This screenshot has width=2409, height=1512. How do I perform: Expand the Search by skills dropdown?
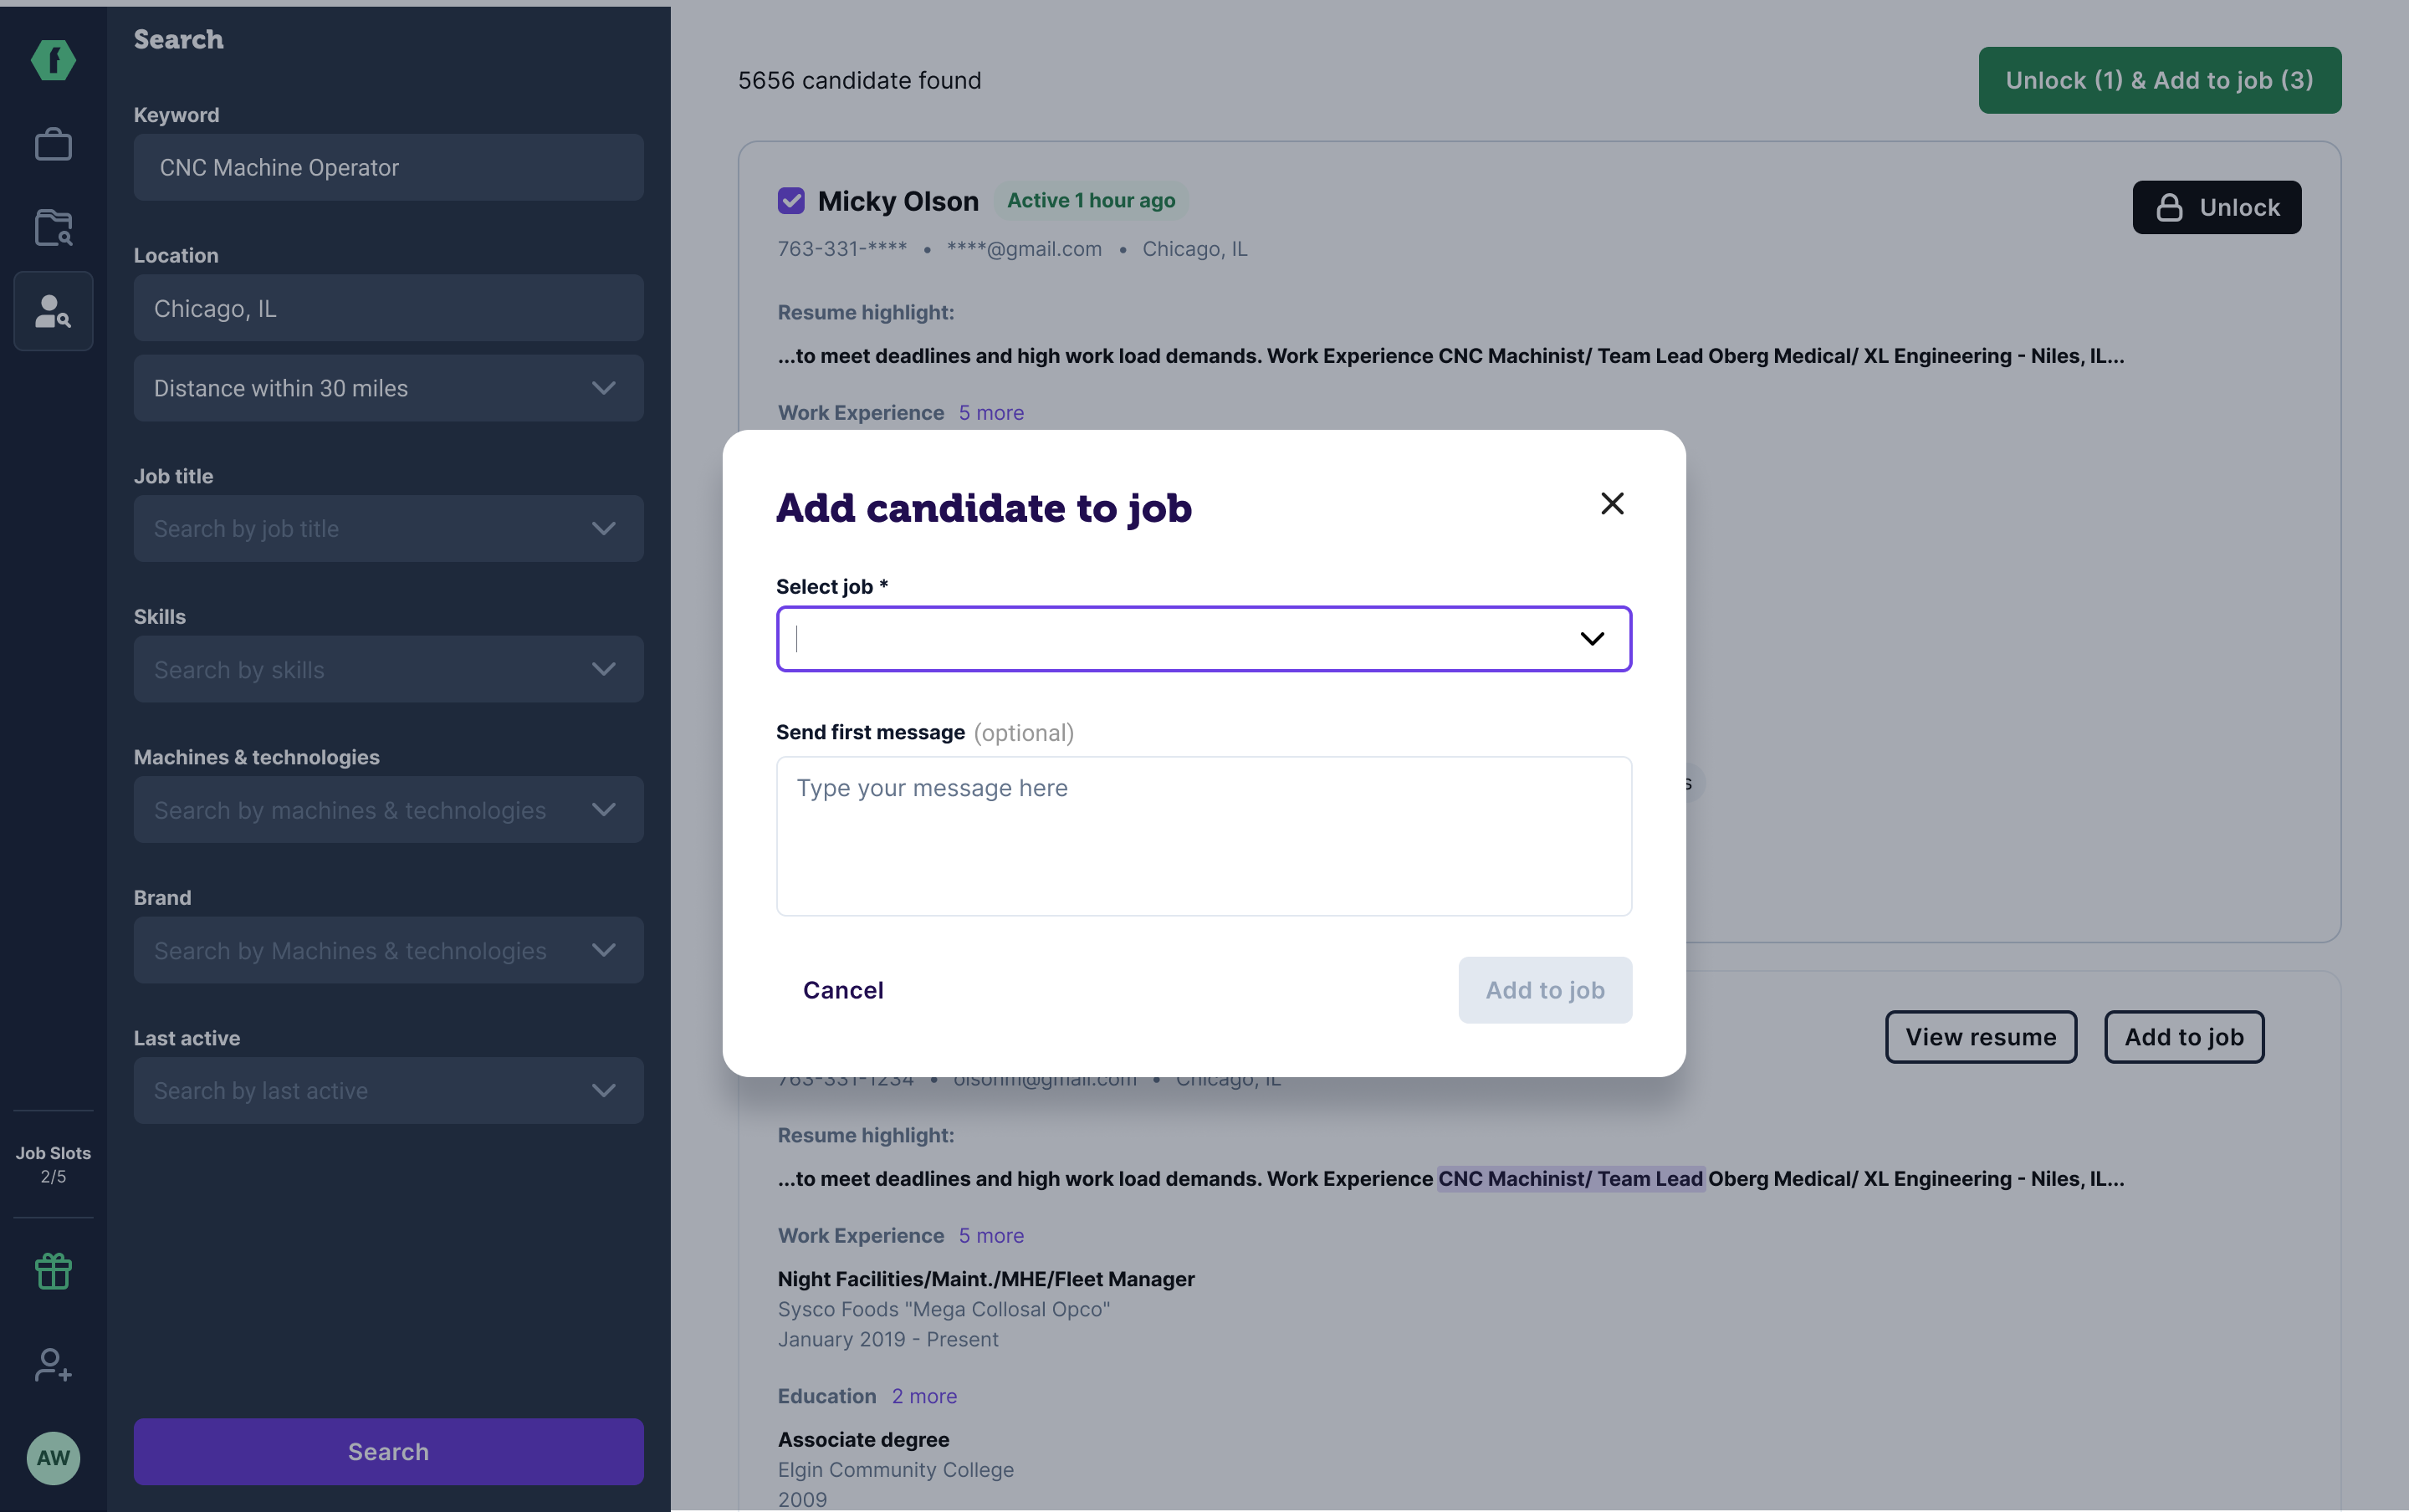point(388,669)
